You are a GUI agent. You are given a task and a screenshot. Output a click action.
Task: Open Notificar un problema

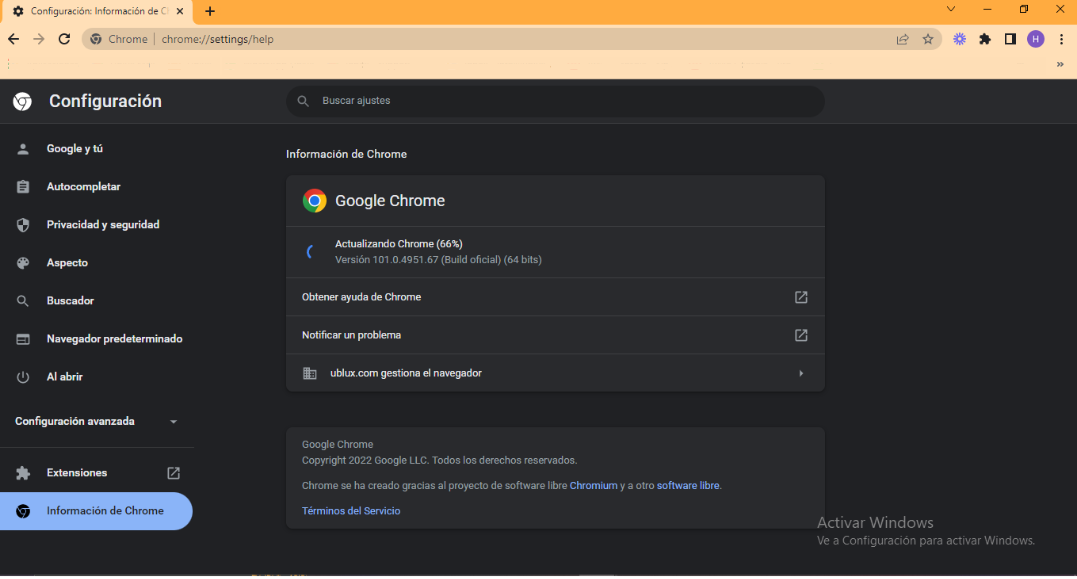(555, 335)
